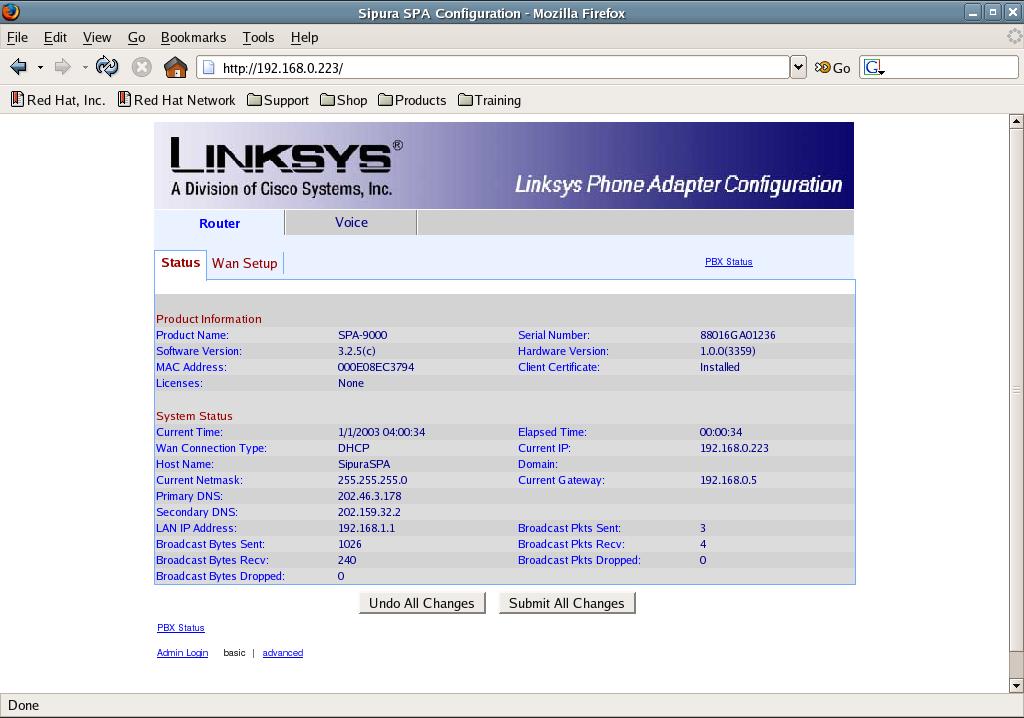Open the forward button history dropdown

[x=85, y=67]
